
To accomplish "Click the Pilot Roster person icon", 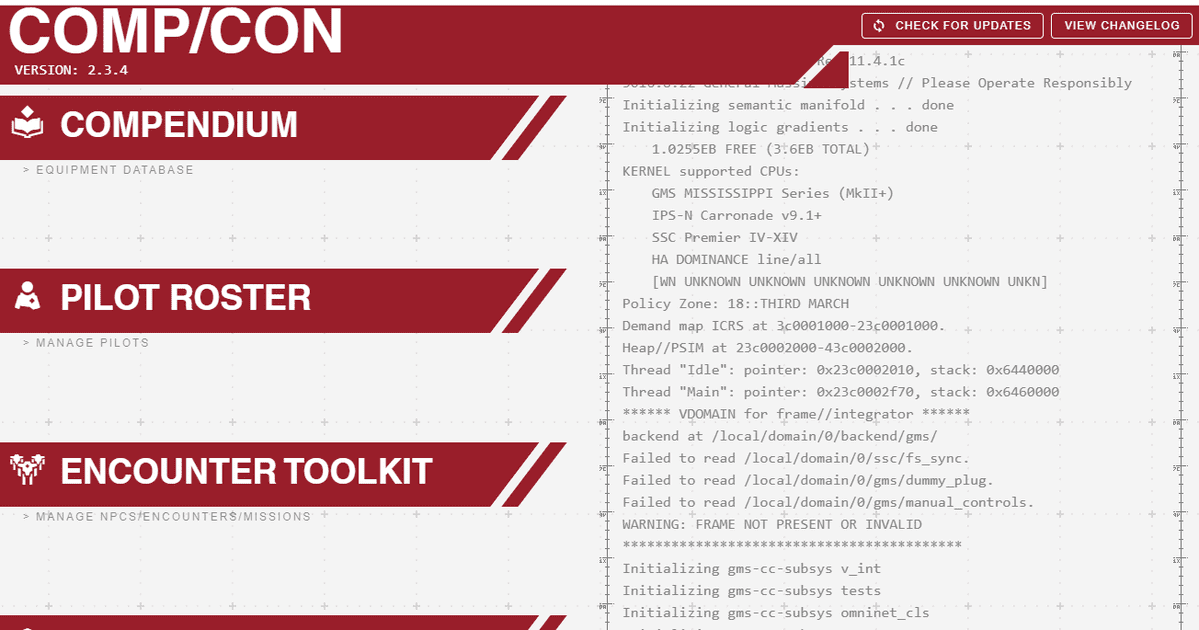I will [x=28, y=297].
